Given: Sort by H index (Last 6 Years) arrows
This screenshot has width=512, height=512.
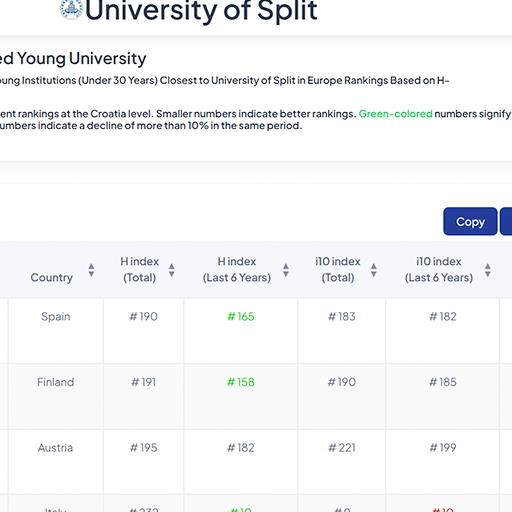Looking at the screenshot, I should (286, 270).
